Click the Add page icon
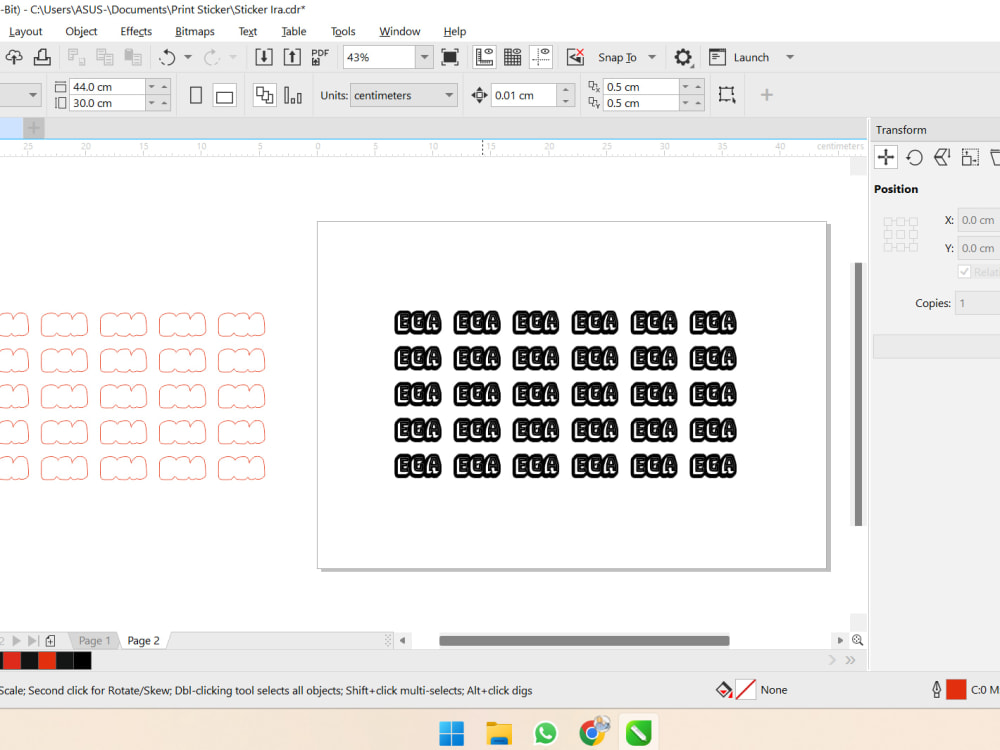Image resolution: width=1000 pixels, height=750 pixels. point(50,640)
